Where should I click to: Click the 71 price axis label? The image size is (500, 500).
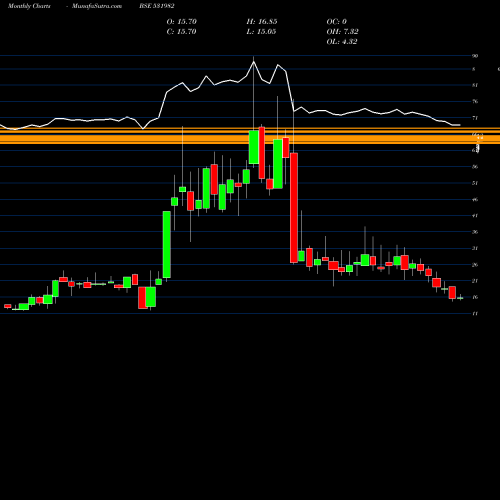coord(475,118)
